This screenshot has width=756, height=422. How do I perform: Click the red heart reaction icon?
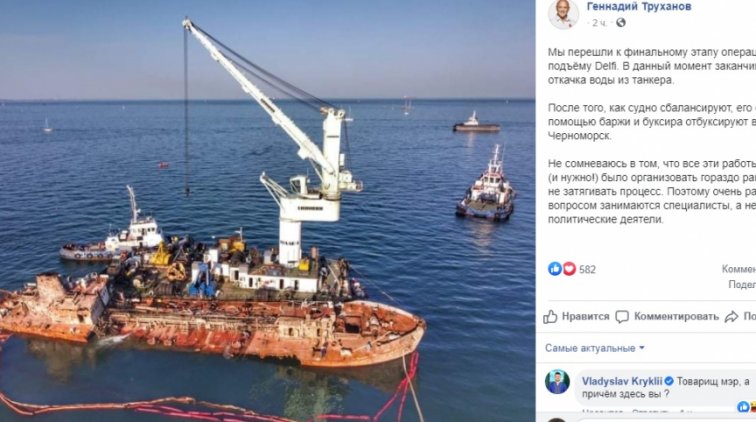point(569,269)
